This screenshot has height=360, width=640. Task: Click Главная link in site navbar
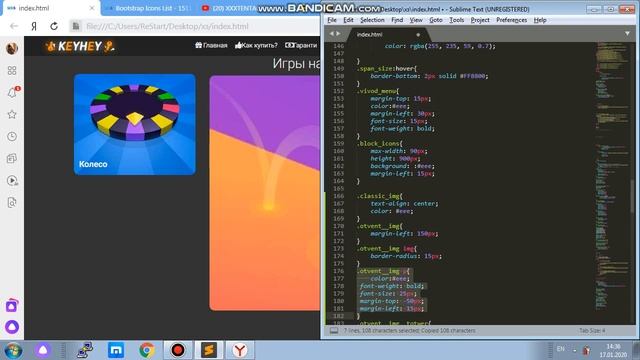pyautogui.click(x=211, y=45)
